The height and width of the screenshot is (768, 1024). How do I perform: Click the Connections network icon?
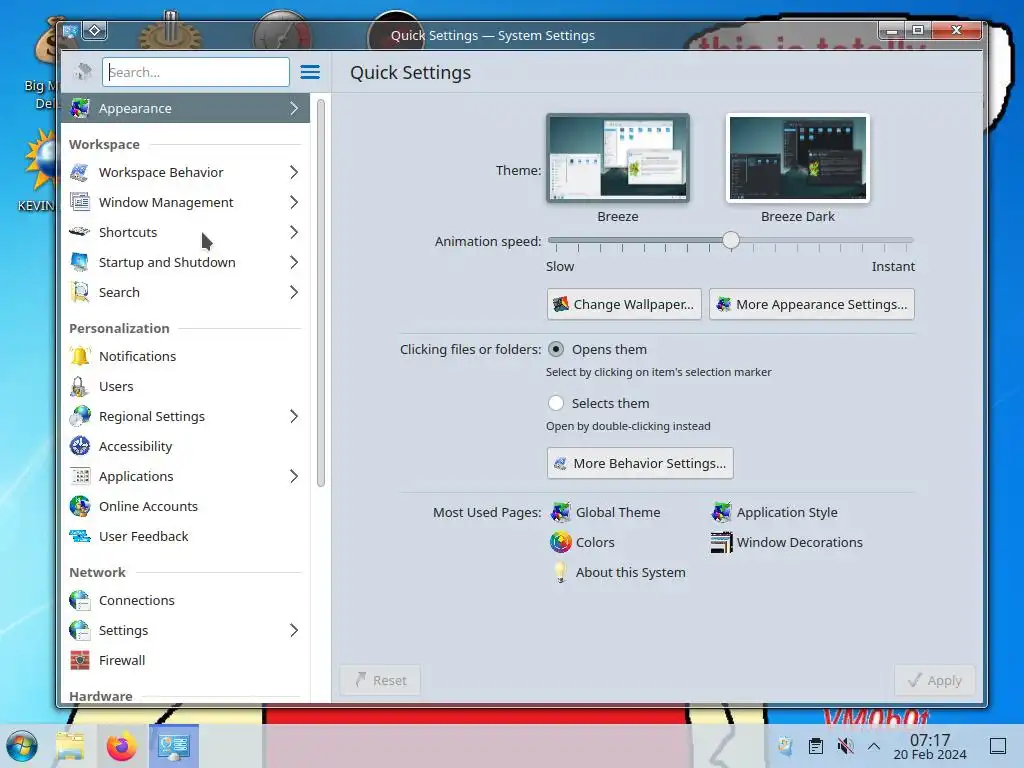pos(80,601)
